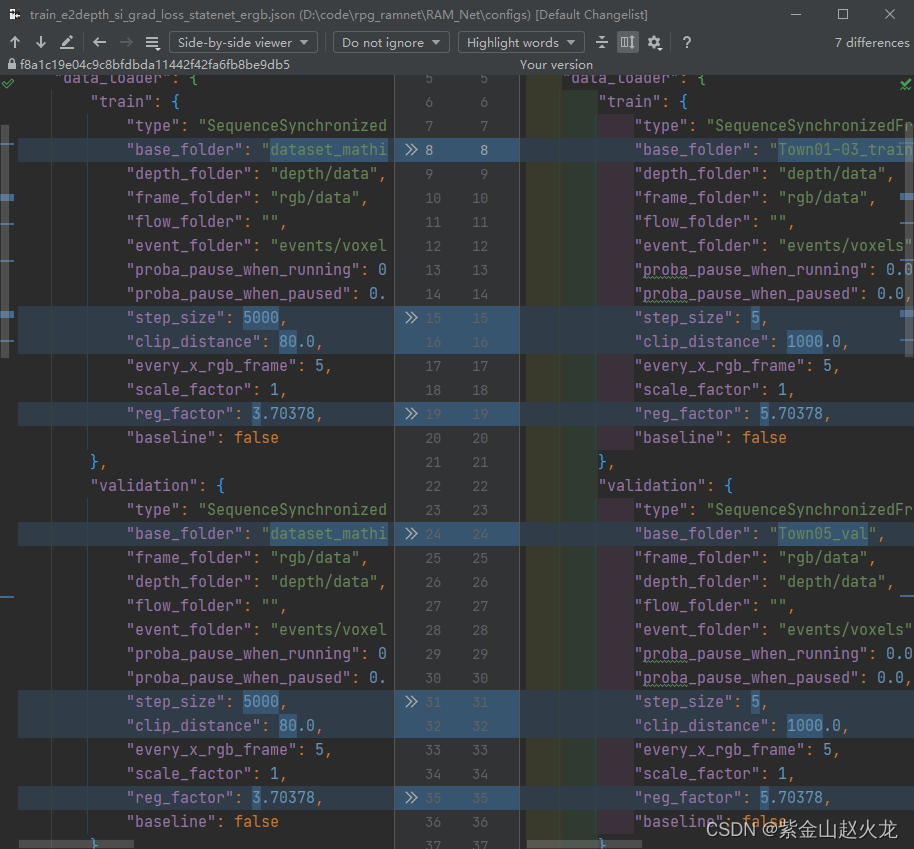Click right pane clip_distance 1000.0 on line 16
914x849 pixels.
pos(814,342)
